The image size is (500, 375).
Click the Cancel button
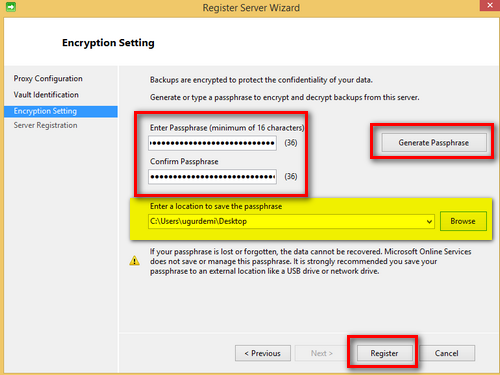(x=446, y=353)
